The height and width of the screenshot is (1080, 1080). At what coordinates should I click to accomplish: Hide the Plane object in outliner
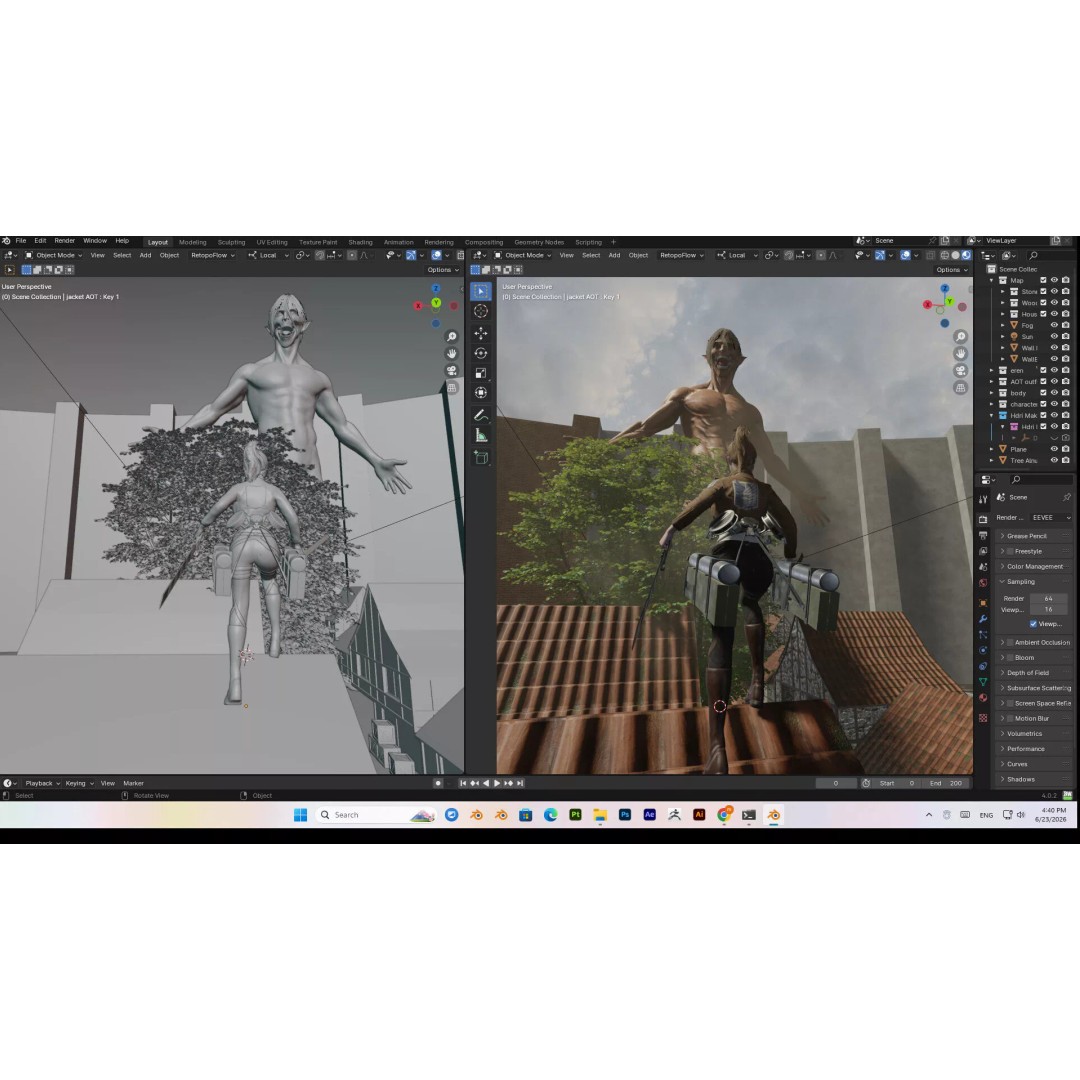tap(1054, 449)
